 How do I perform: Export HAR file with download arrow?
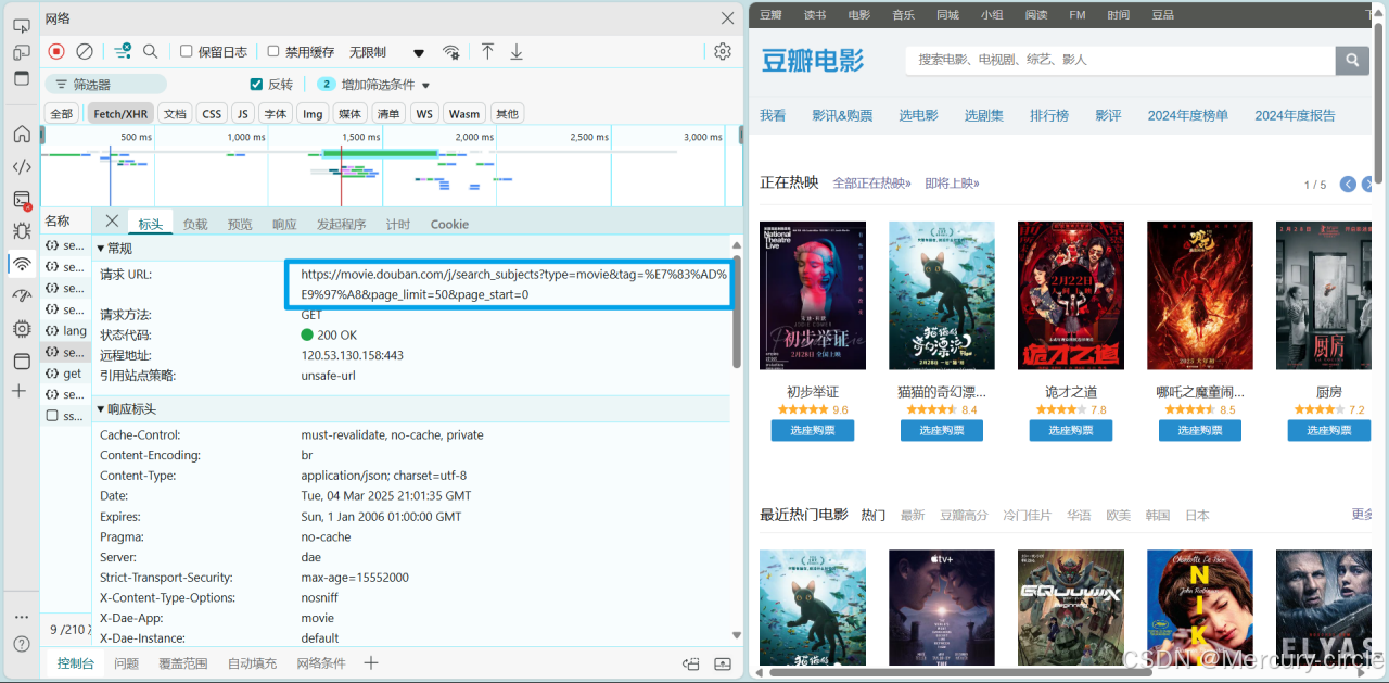(516, 51)
